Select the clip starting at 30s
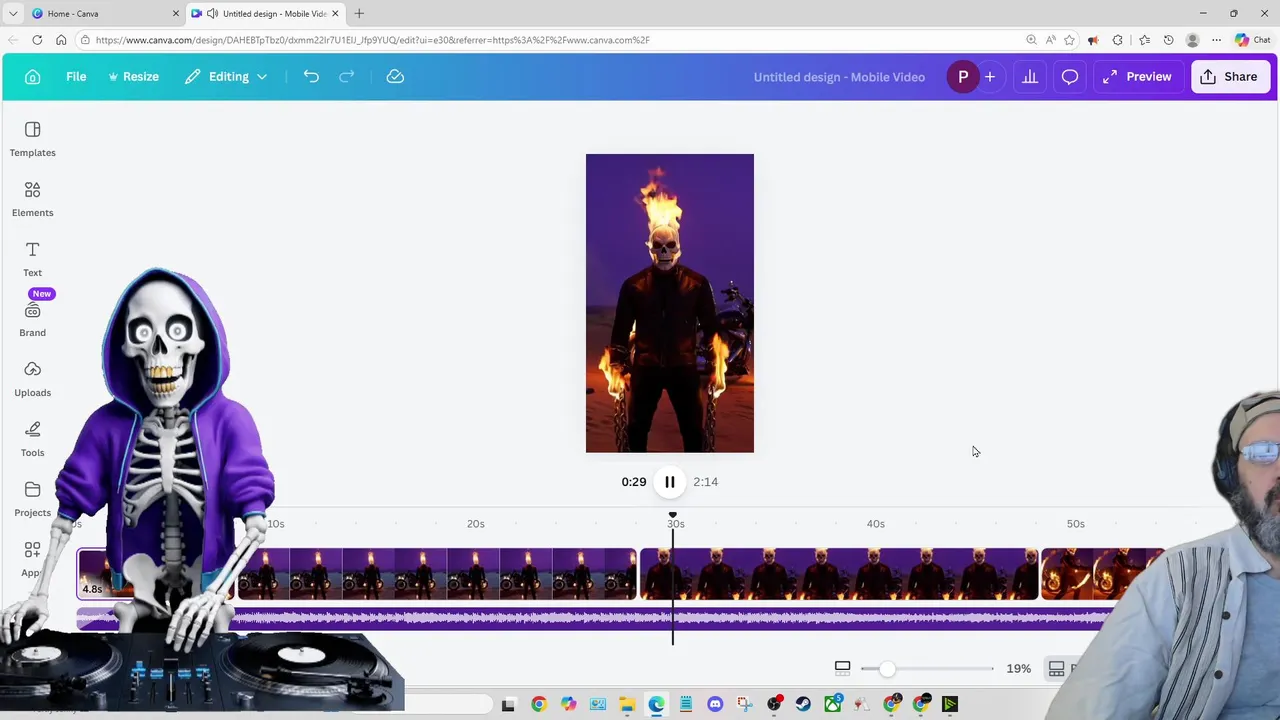Screen dimensions: 1280x720 (839, 574)
